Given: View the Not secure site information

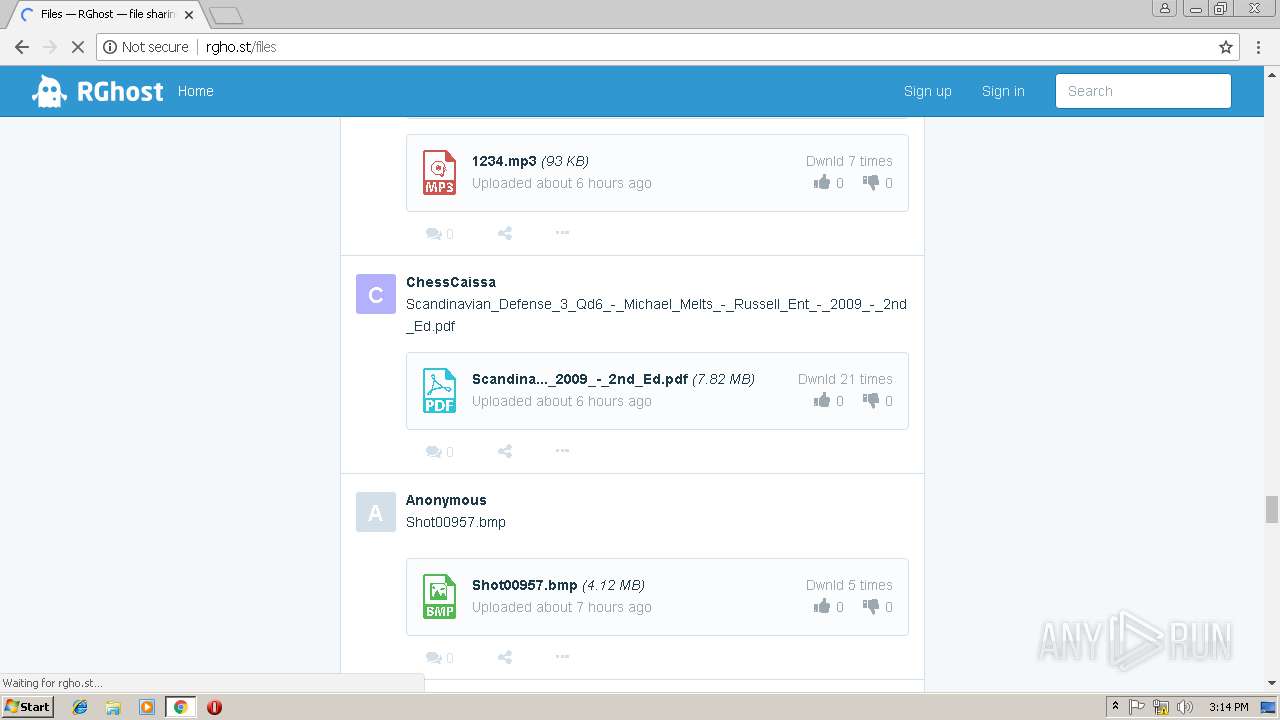Looking at the screenshot, I should pyautogui.click(x=145, y=47).
